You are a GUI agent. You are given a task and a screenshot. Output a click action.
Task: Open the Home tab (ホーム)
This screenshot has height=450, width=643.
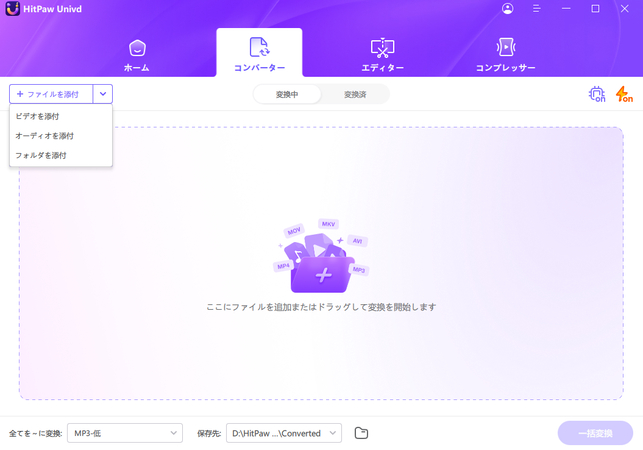coord(137,55)
